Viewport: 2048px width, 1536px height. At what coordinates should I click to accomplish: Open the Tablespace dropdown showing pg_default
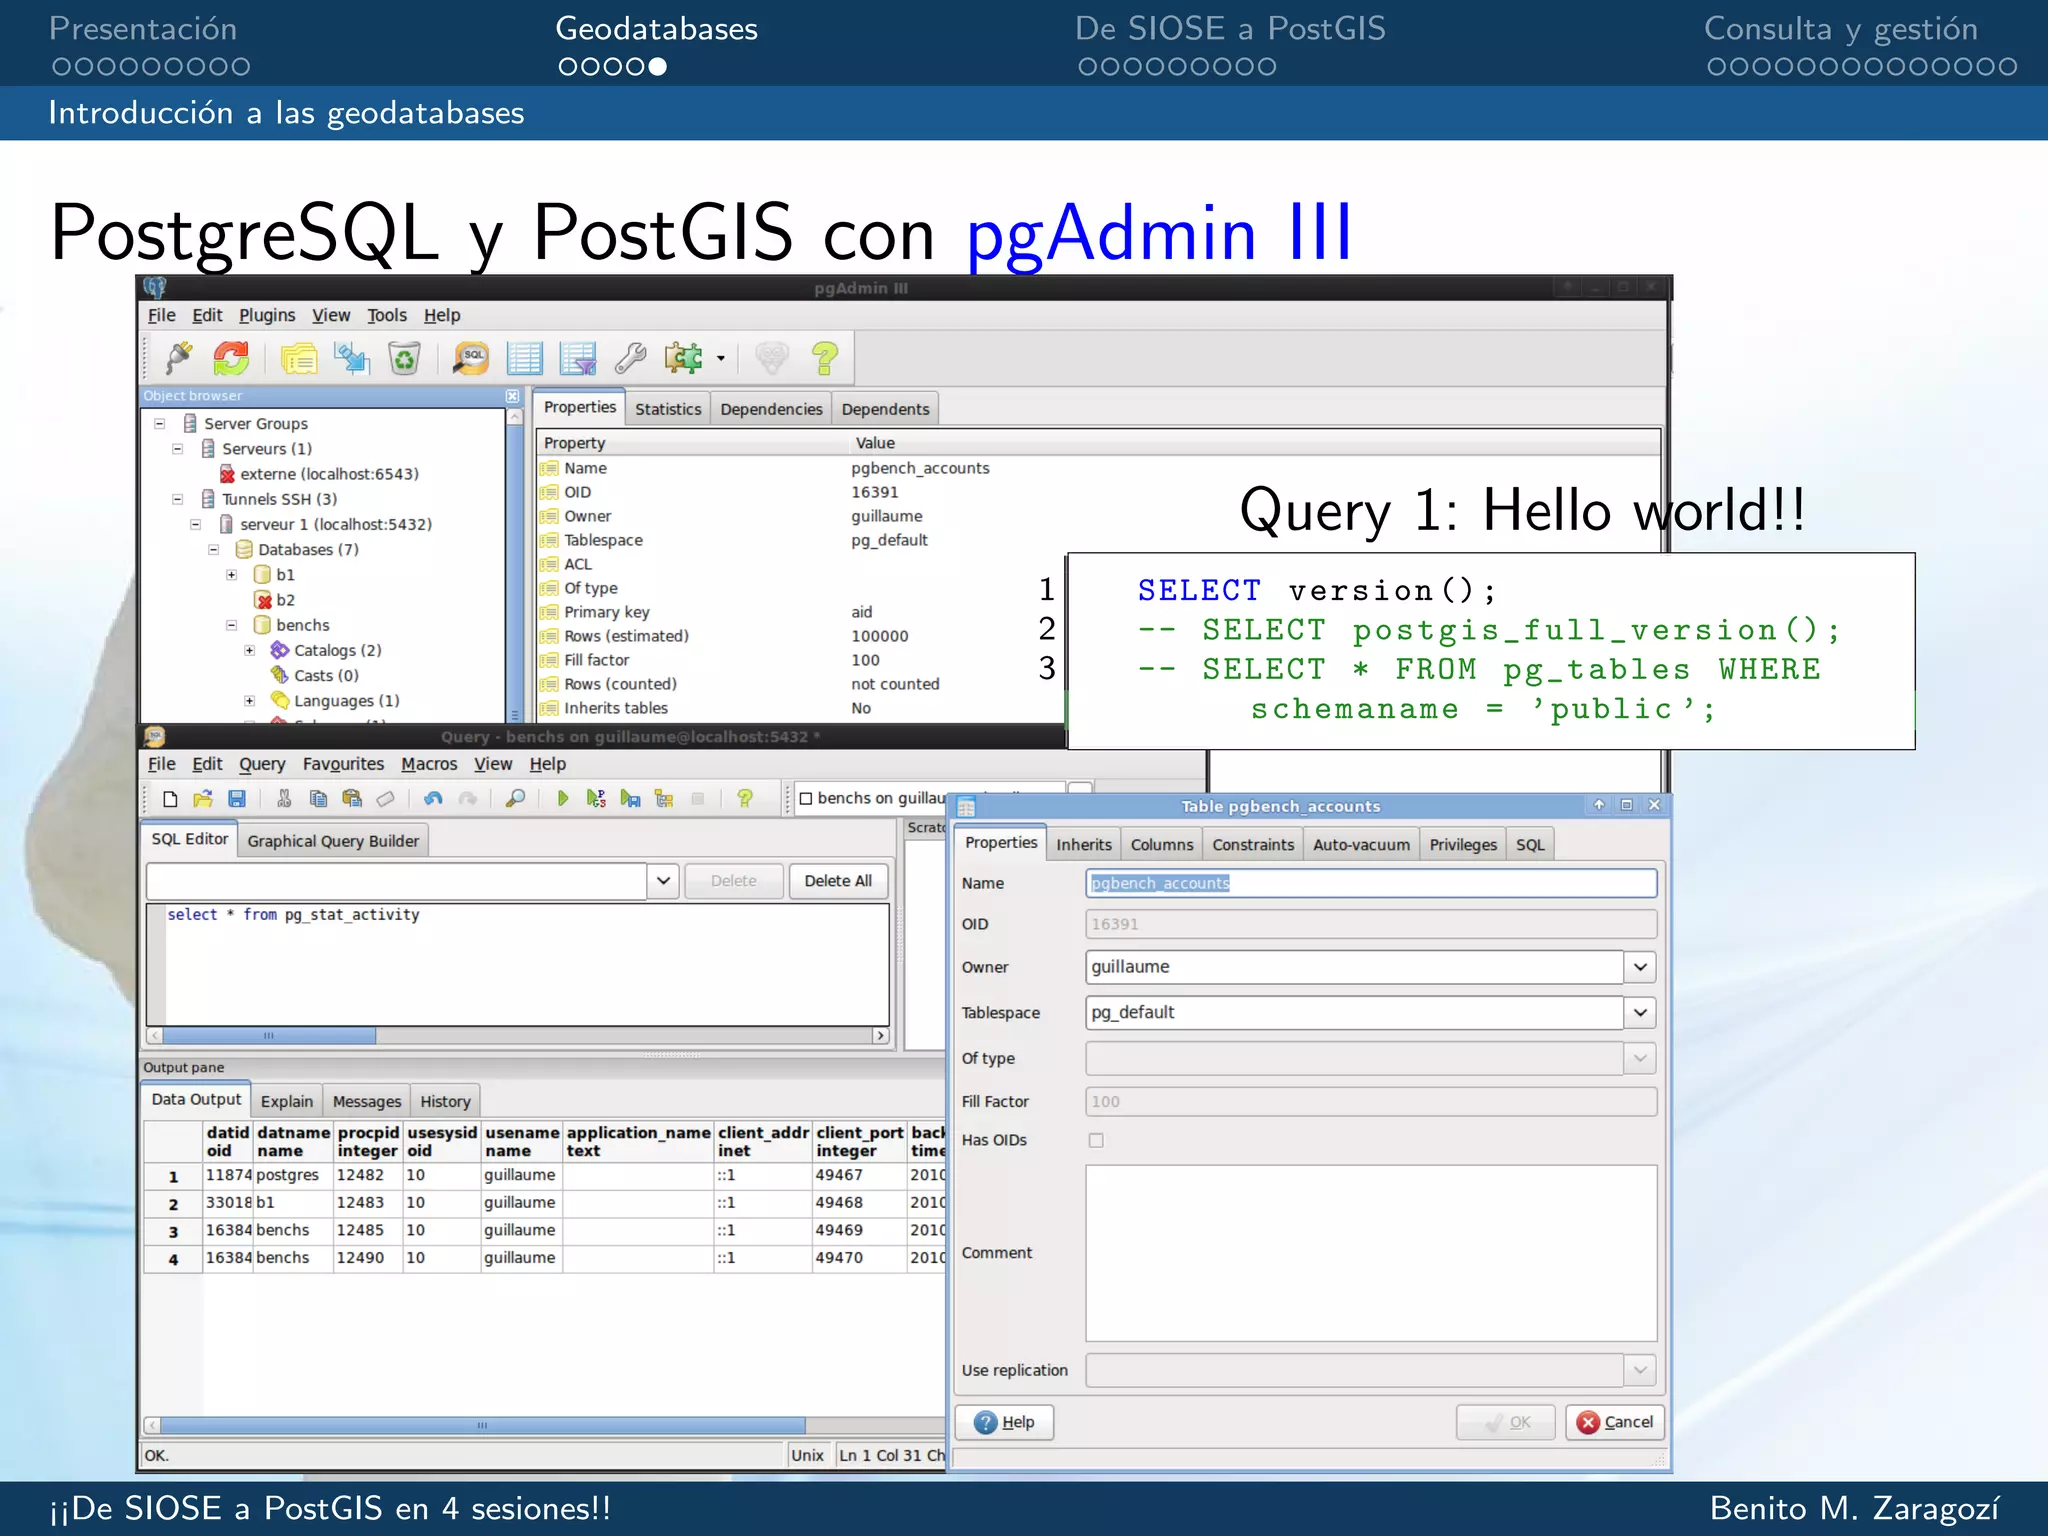[x=1640, y=1013]
